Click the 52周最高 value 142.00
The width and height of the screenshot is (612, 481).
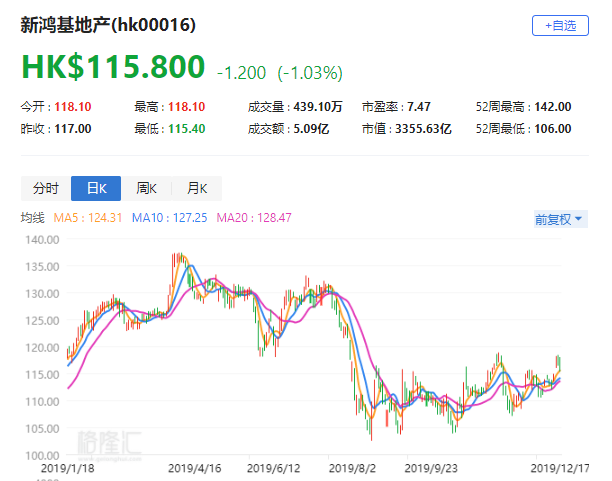pos(551,107)
